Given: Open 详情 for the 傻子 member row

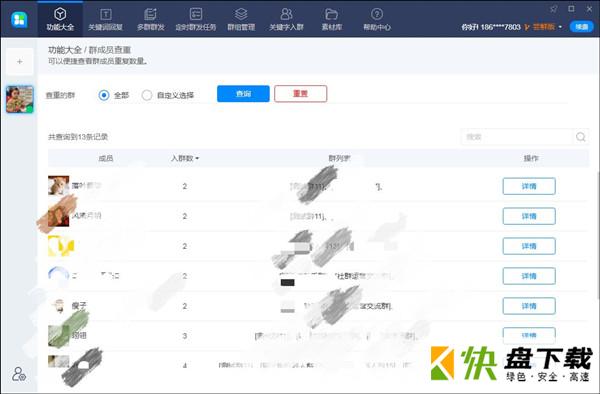Looking at the screenshot, I should [x=529, y=306].
